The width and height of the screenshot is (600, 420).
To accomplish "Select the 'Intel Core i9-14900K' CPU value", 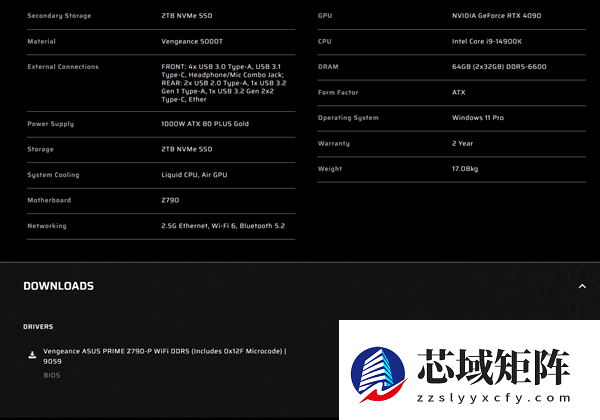I will 487,41.
